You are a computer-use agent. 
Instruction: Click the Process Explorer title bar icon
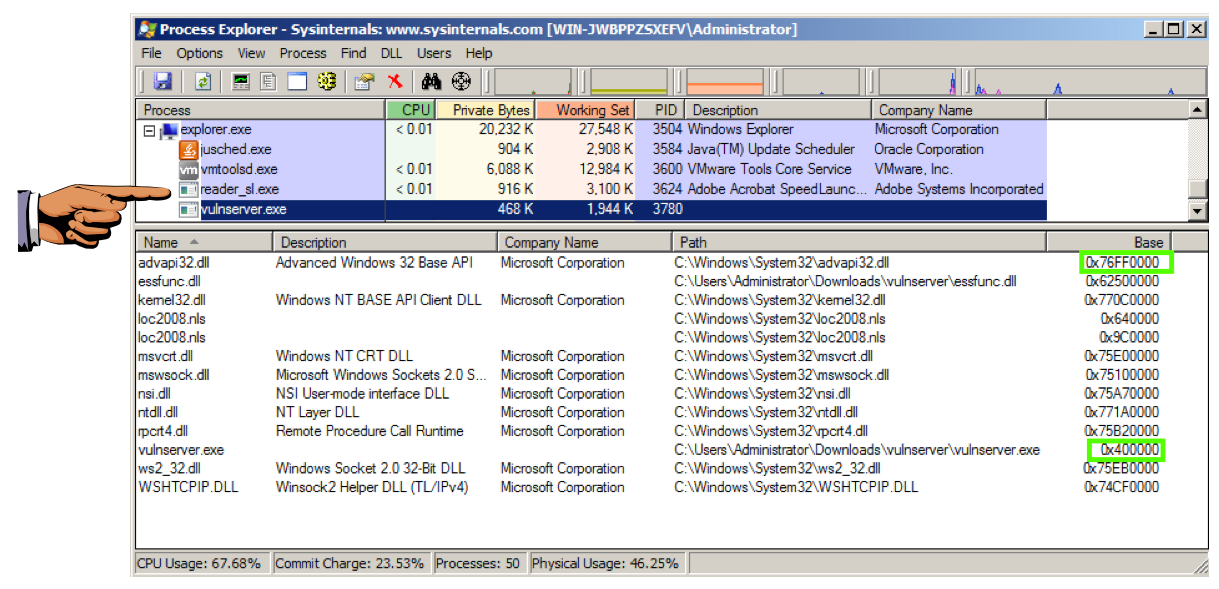pyautogui.click(x=146, y=29)
